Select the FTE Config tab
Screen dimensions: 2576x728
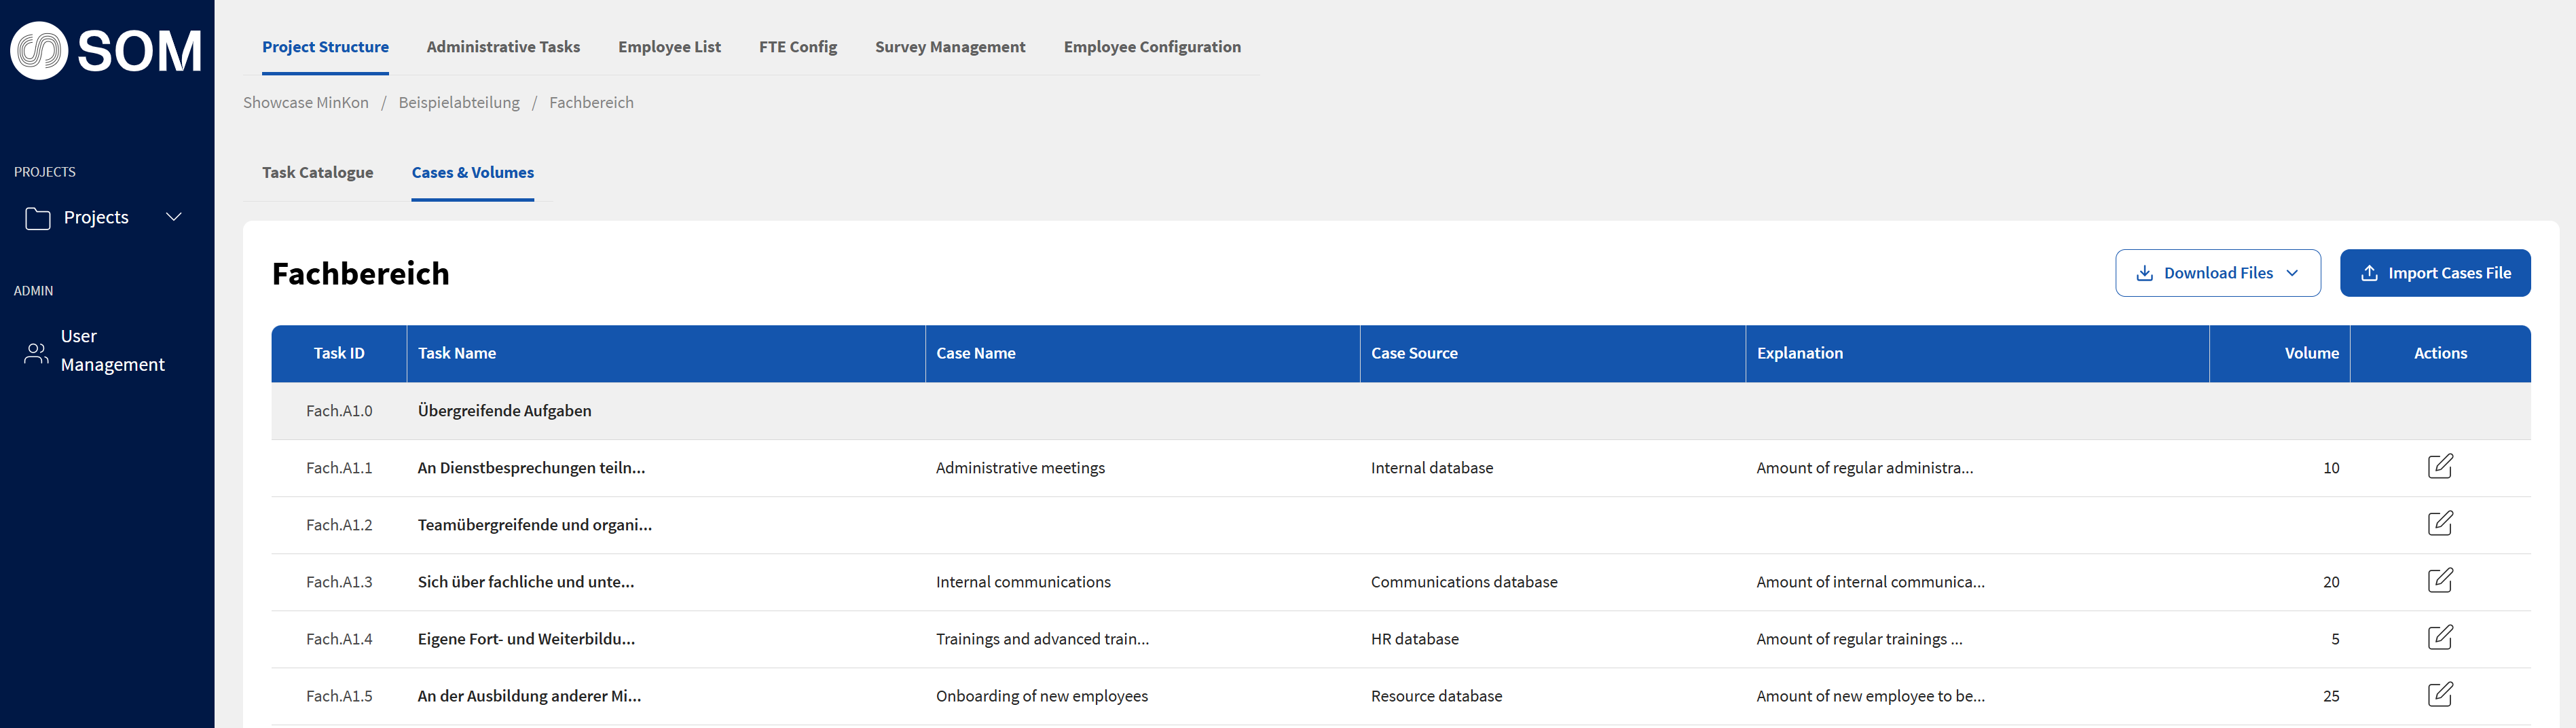[797, 47]
